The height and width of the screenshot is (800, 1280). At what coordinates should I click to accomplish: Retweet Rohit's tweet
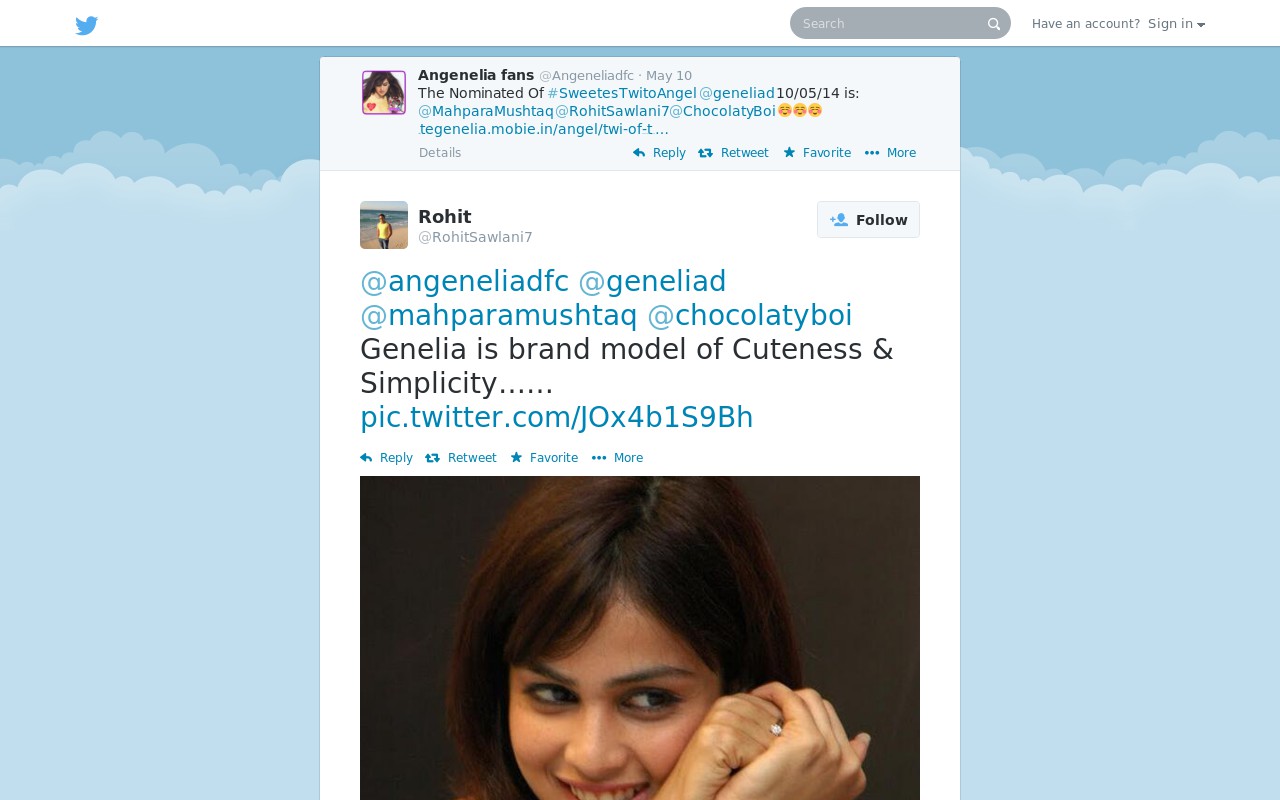(460, 458)
